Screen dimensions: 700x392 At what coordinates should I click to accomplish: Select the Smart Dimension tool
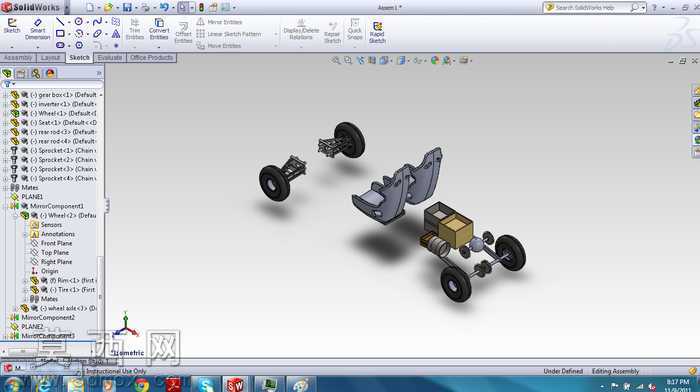[38, 29]
